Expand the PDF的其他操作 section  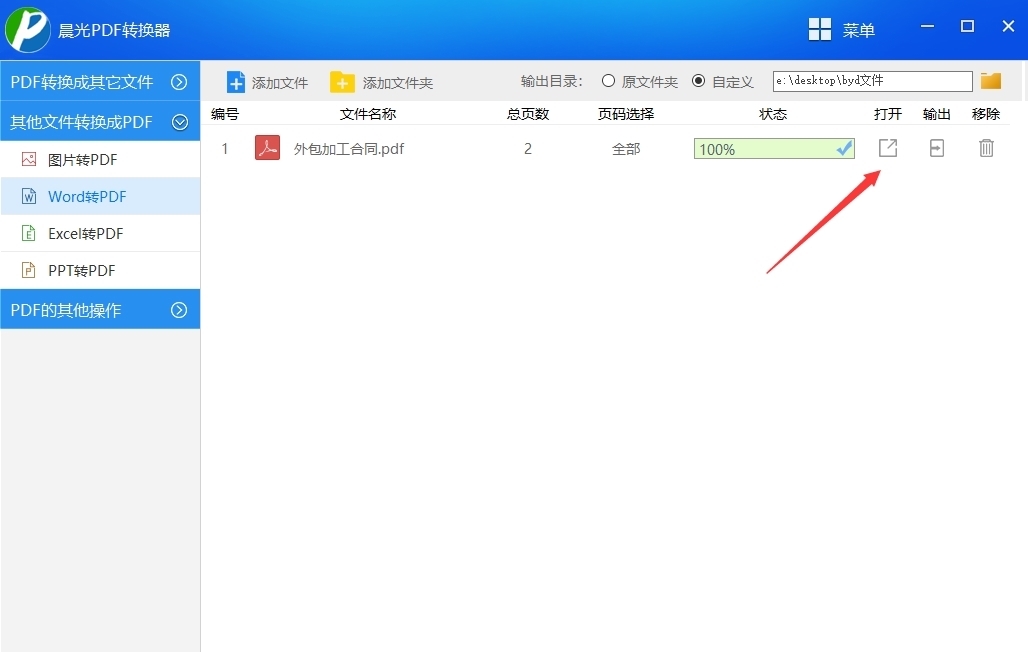point(100,309)
